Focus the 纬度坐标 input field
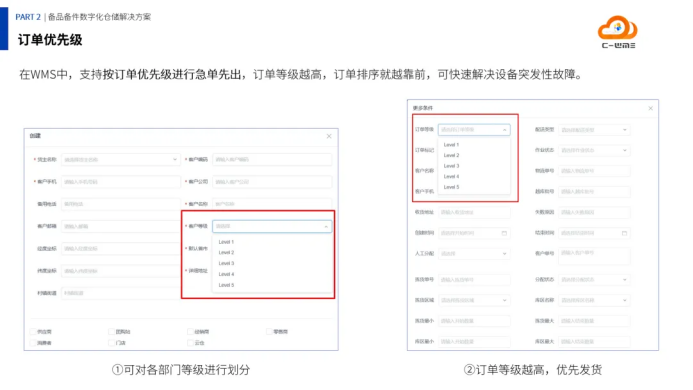This screenshot has width=693, height=390. pos(121,271)
